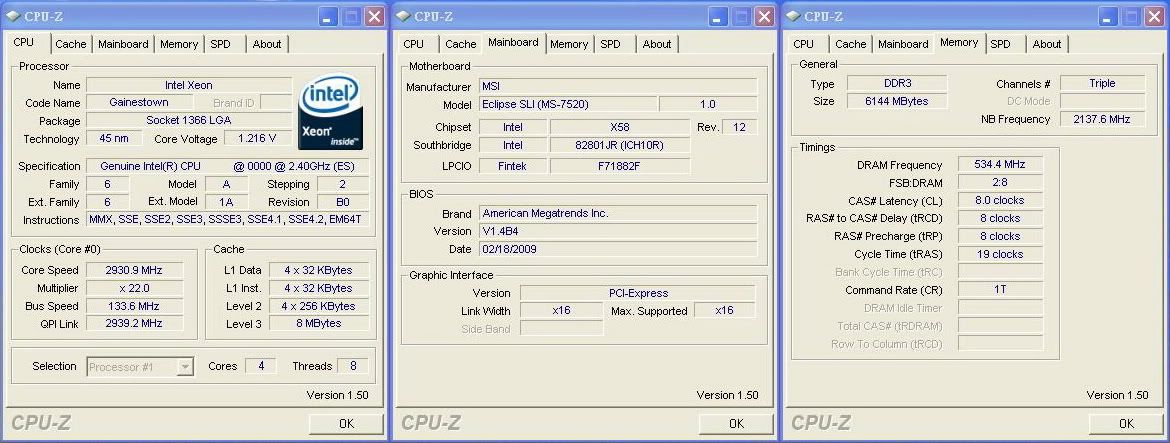Open the Mainboard tab in the left CPU window
The width and height of the screenshot is (1170, 443).
123,44
